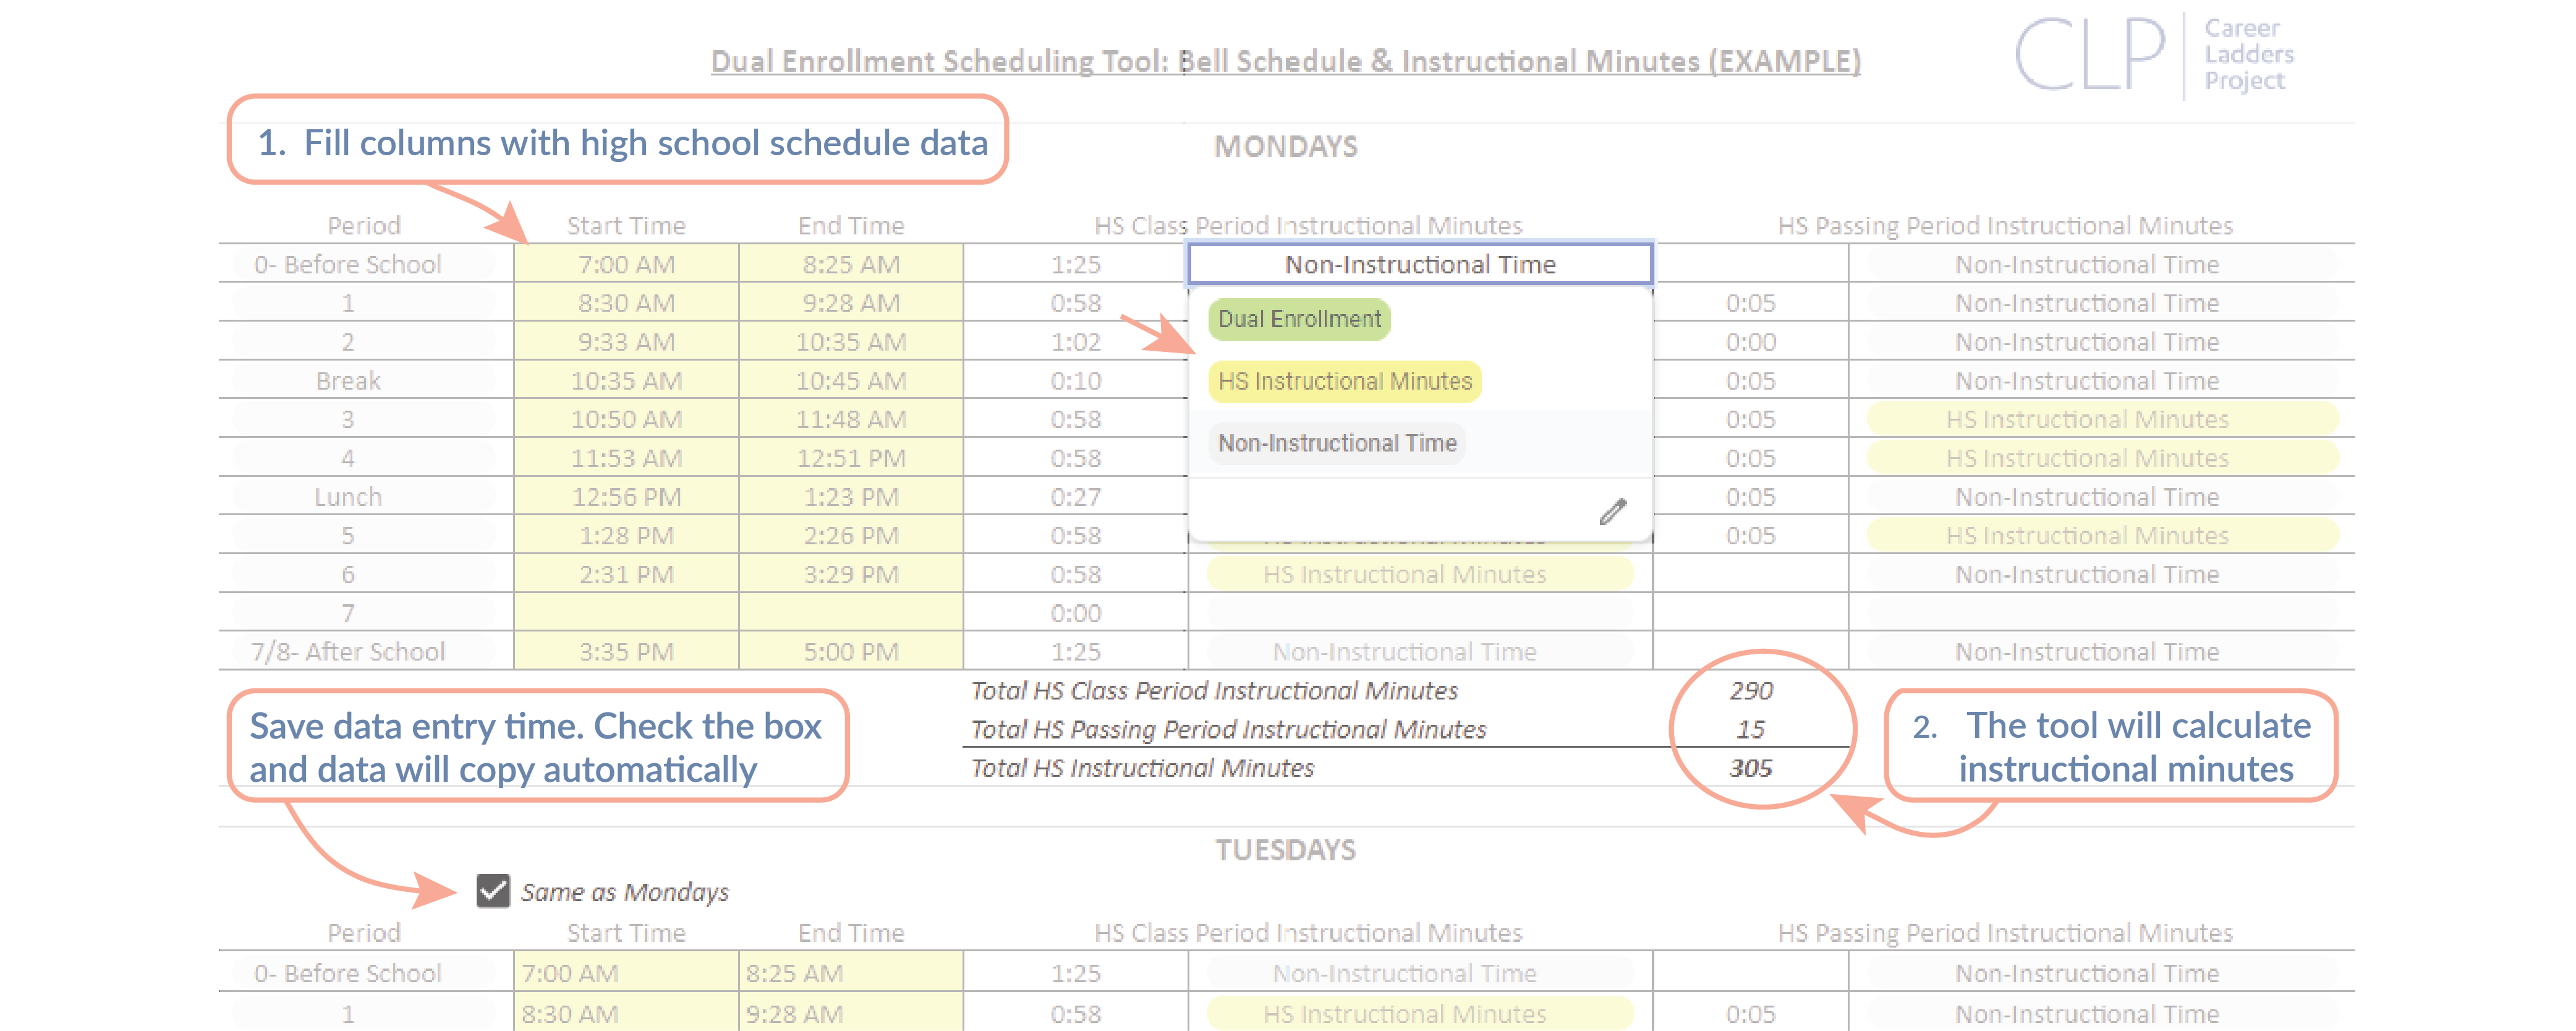Pick Non-Instructional Time from the dropdown options
Screen dimensions: 2576x1031
1337,442
